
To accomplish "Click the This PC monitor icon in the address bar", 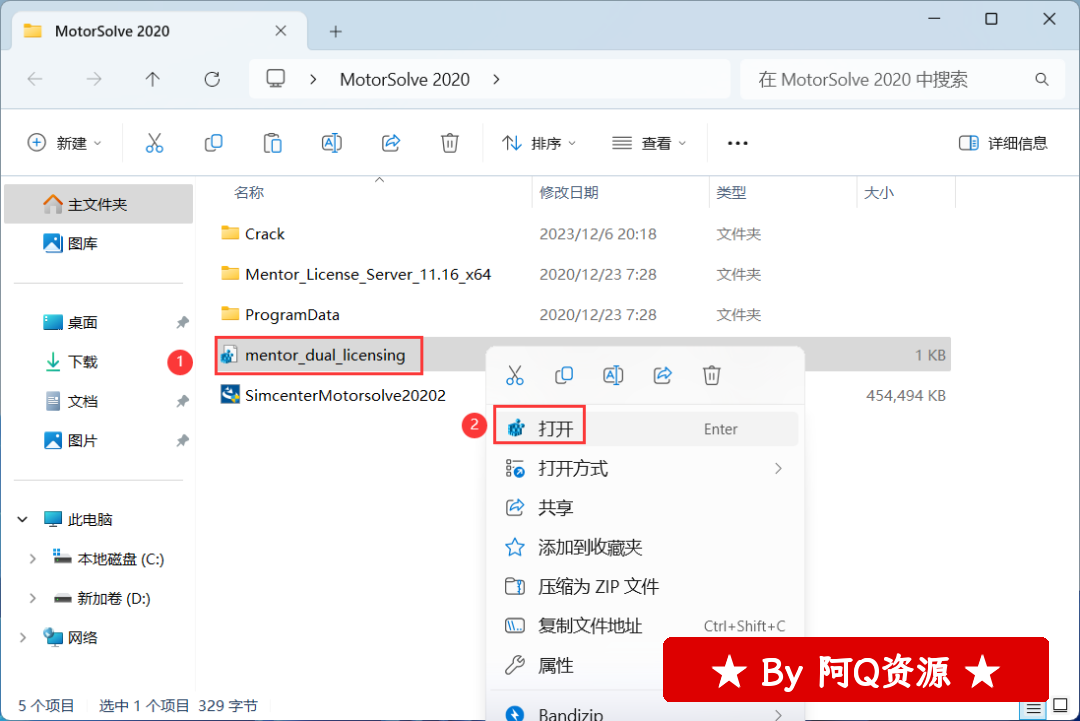I will (276, 79).
